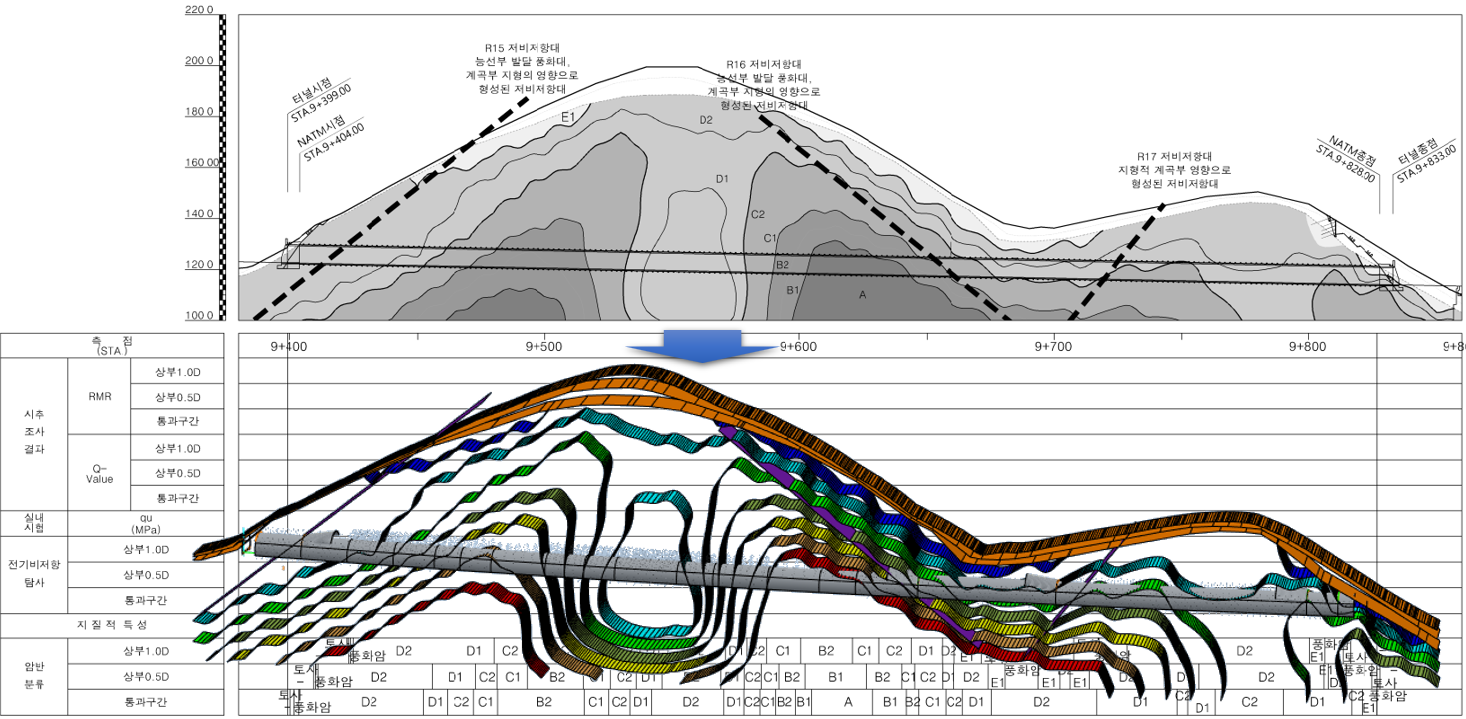
Task: Select the 9+600 station marker
Action: click(795, 346)
